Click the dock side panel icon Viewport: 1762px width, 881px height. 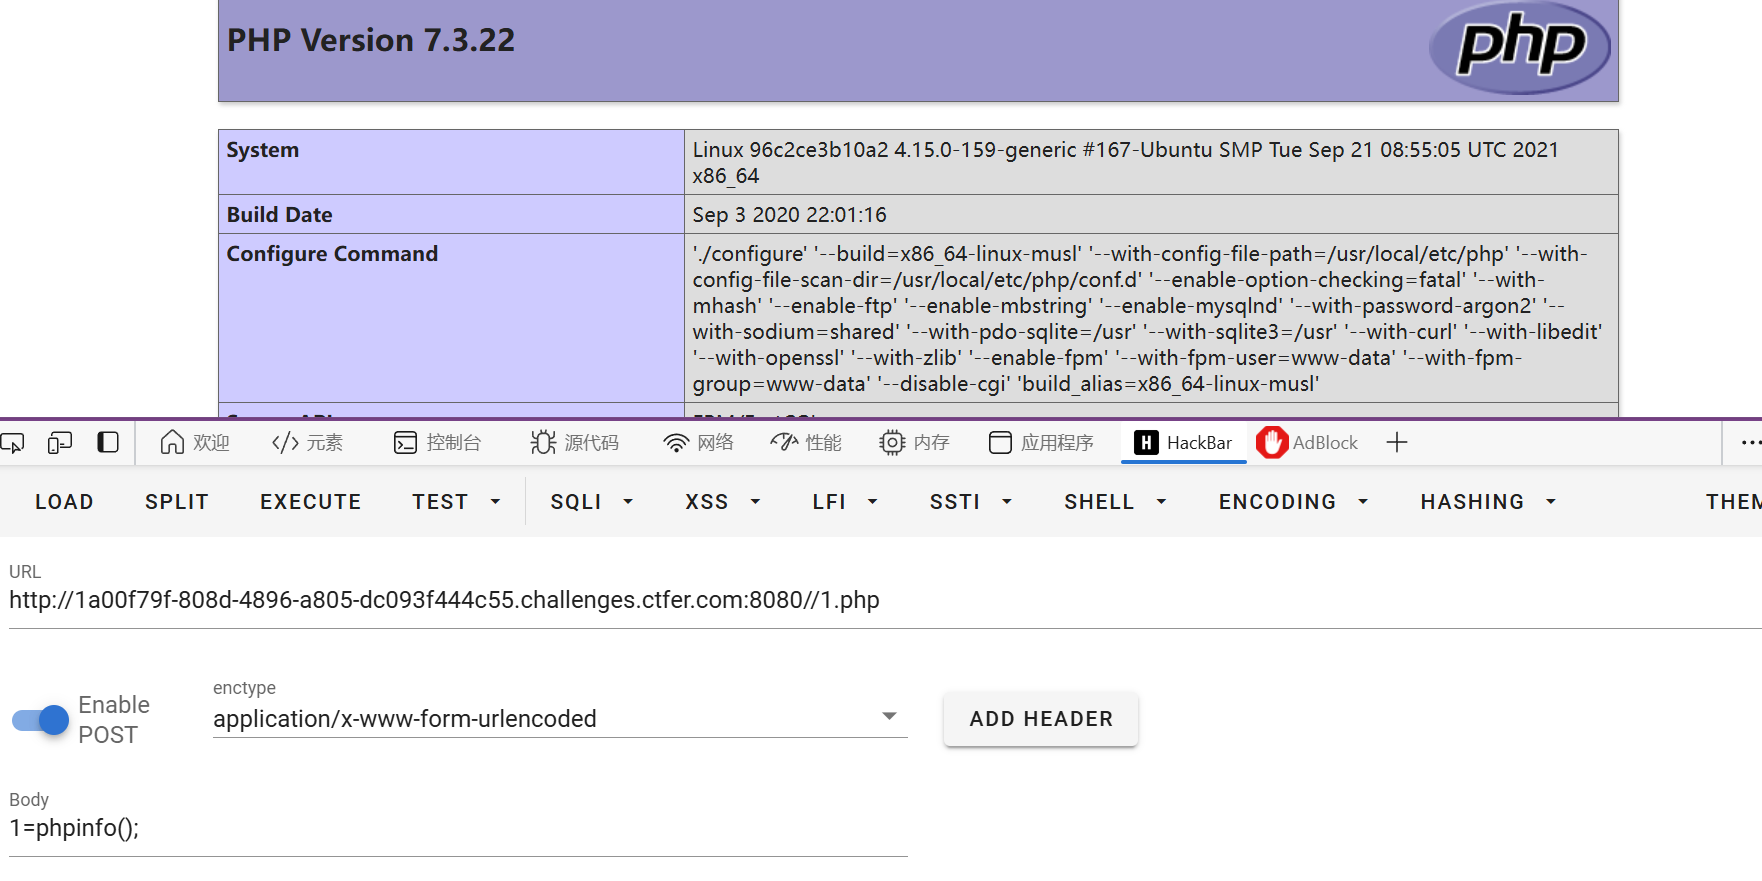coord(108,442)
